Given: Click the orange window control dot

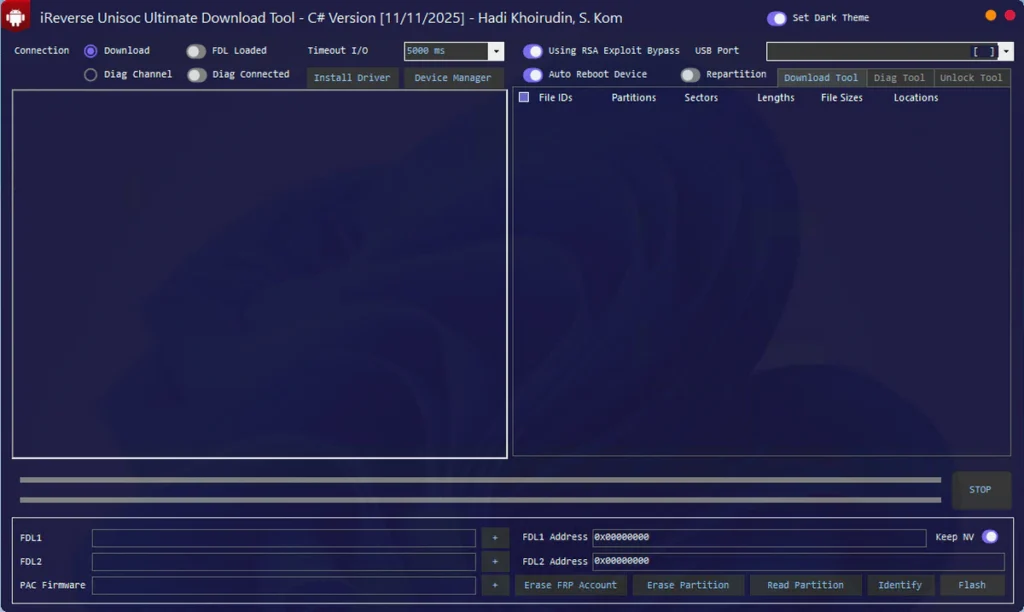Looking at the screenshot, I should point(990,15).
